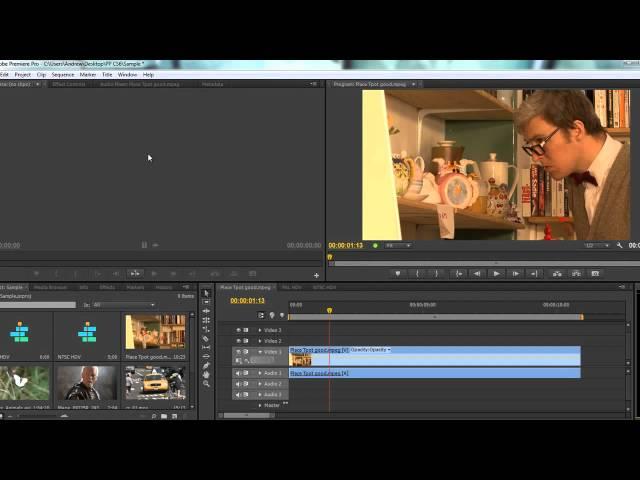Image resolution: width=640 pixels, height=480 pixels.
Task: Click Find magnifier in Project panel
Action: pos(154,416)
